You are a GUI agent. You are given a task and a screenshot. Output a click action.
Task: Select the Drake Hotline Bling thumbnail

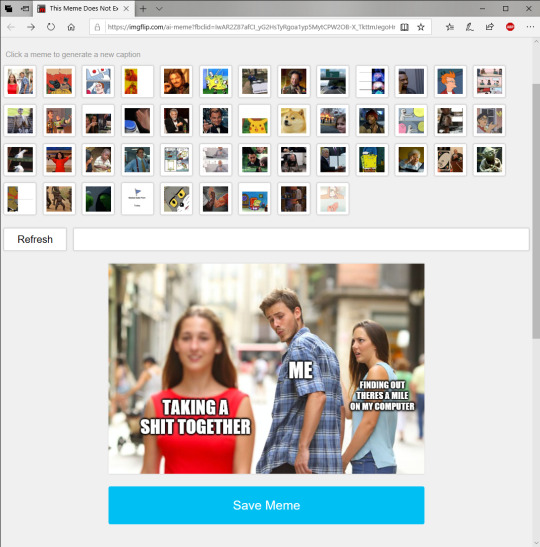tap(137, 81)
